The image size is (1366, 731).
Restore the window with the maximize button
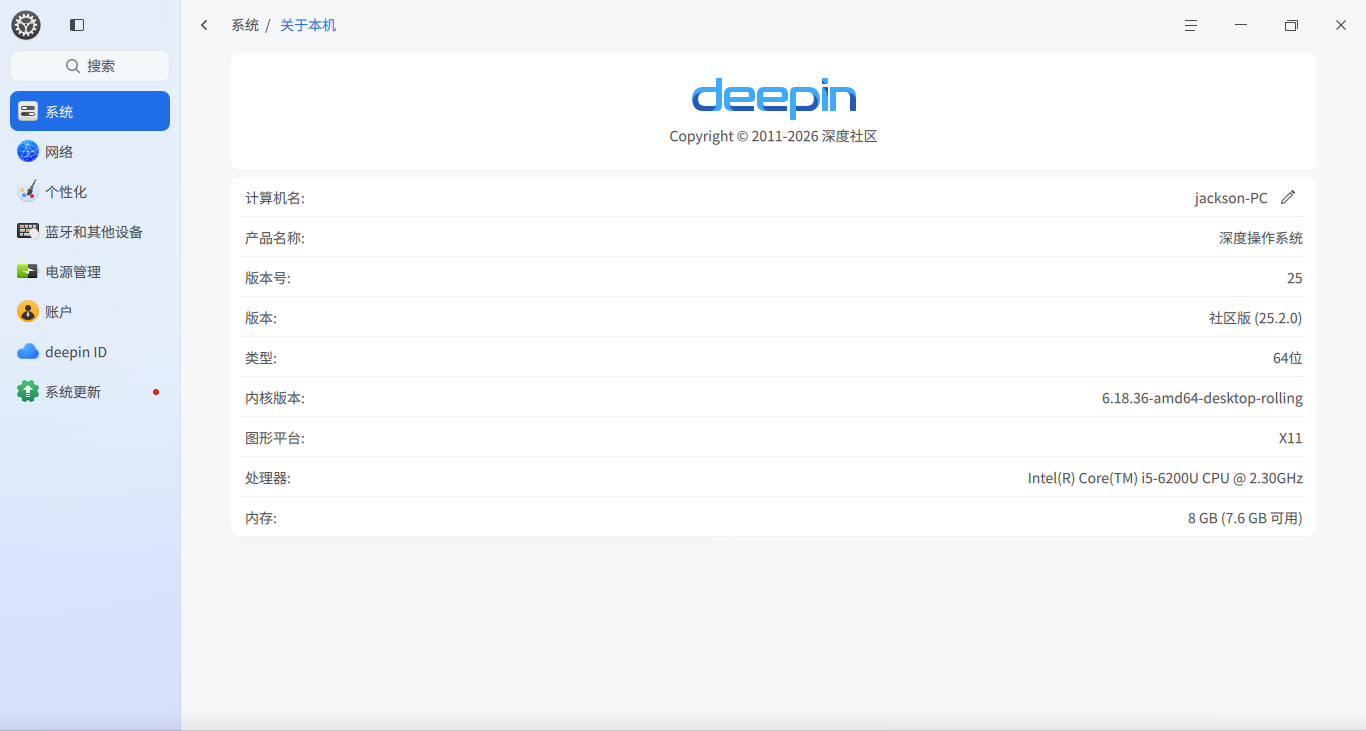tap(1291, 25)
